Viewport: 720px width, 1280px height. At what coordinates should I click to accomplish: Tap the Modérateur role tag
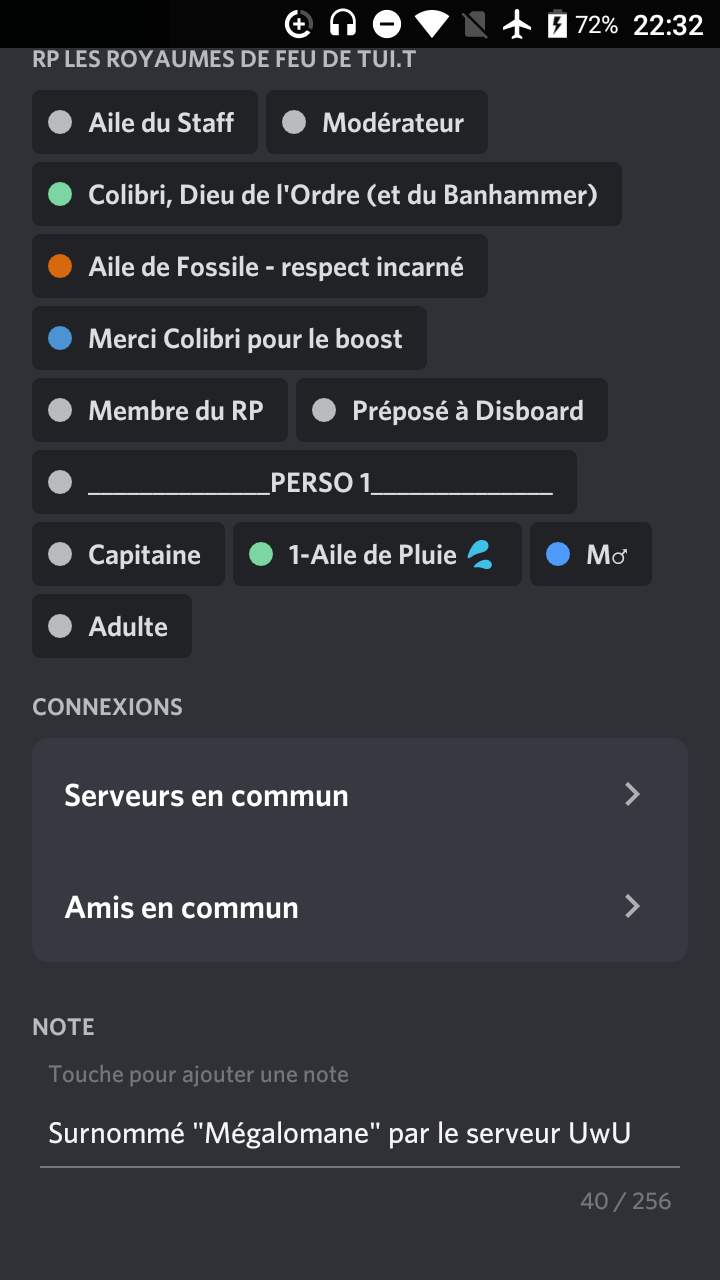(x=377, y=122)
